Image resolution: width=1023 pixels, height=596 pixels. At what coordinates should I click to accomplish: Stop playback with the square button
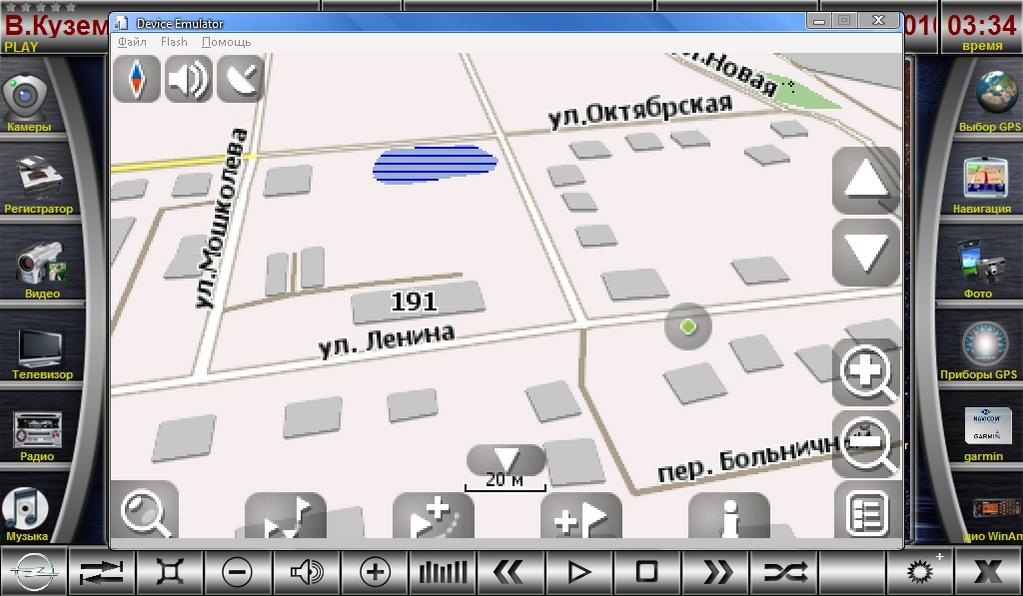coord(647,572)
